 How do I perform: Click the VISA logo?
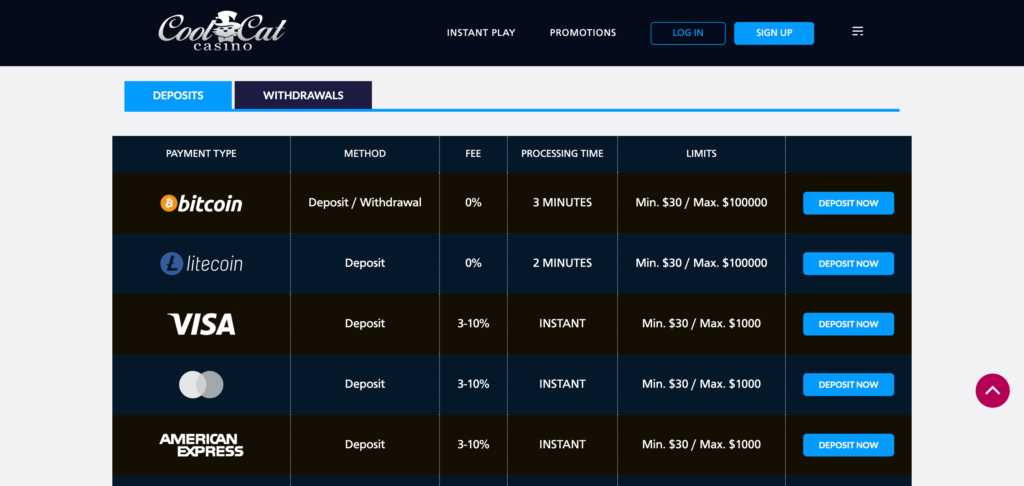tap(201, 324)
